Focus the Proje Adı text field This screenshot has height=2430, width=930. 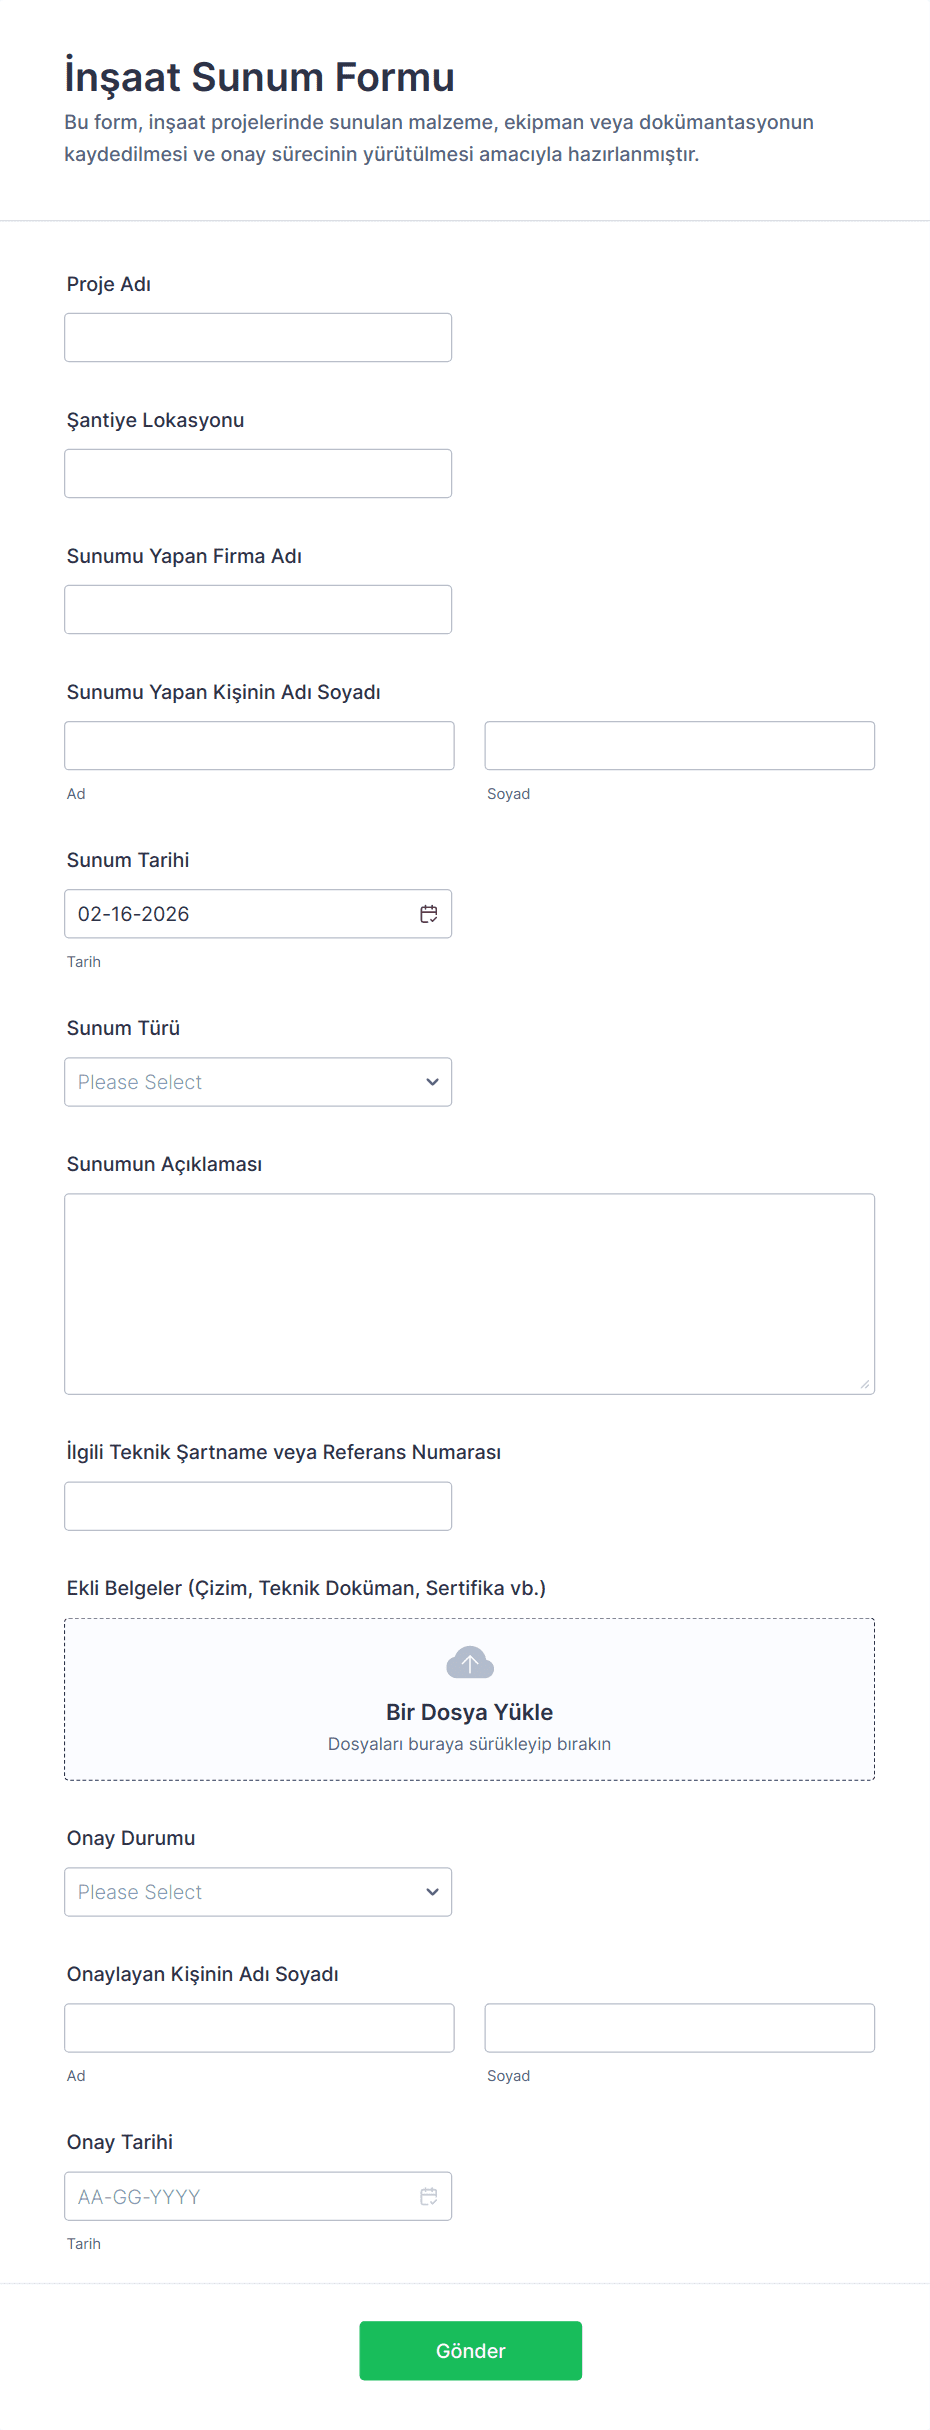pyautogui.click(x=258, y=338)
